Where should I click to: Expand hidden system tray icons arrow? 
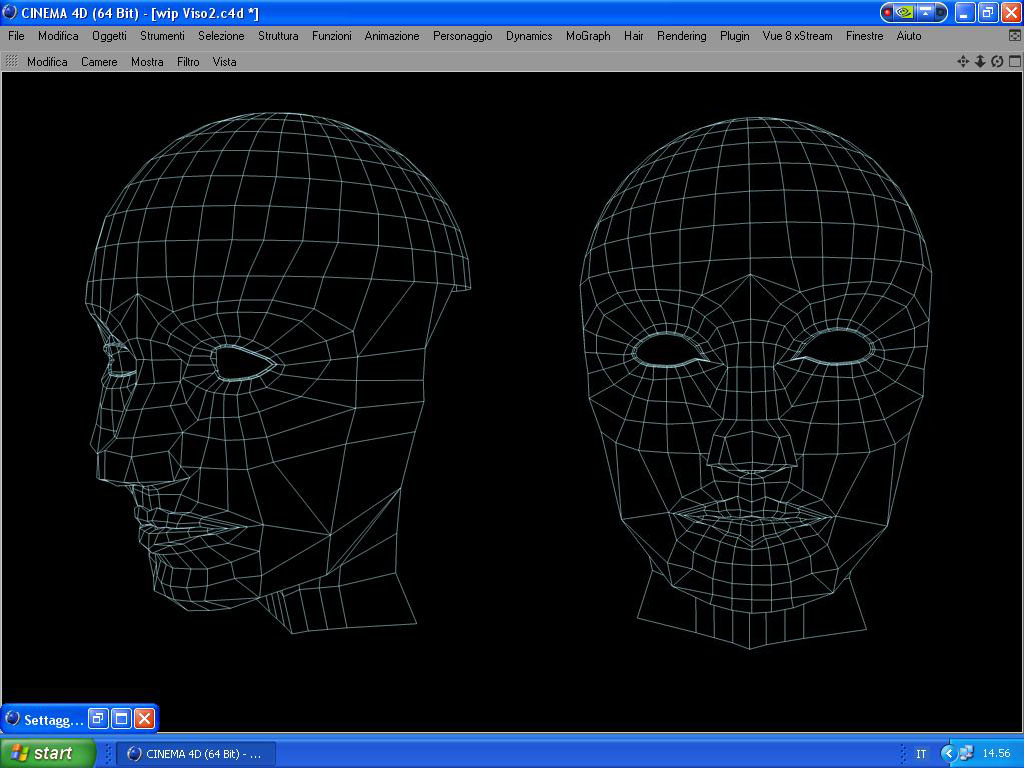tap(949, 754)
